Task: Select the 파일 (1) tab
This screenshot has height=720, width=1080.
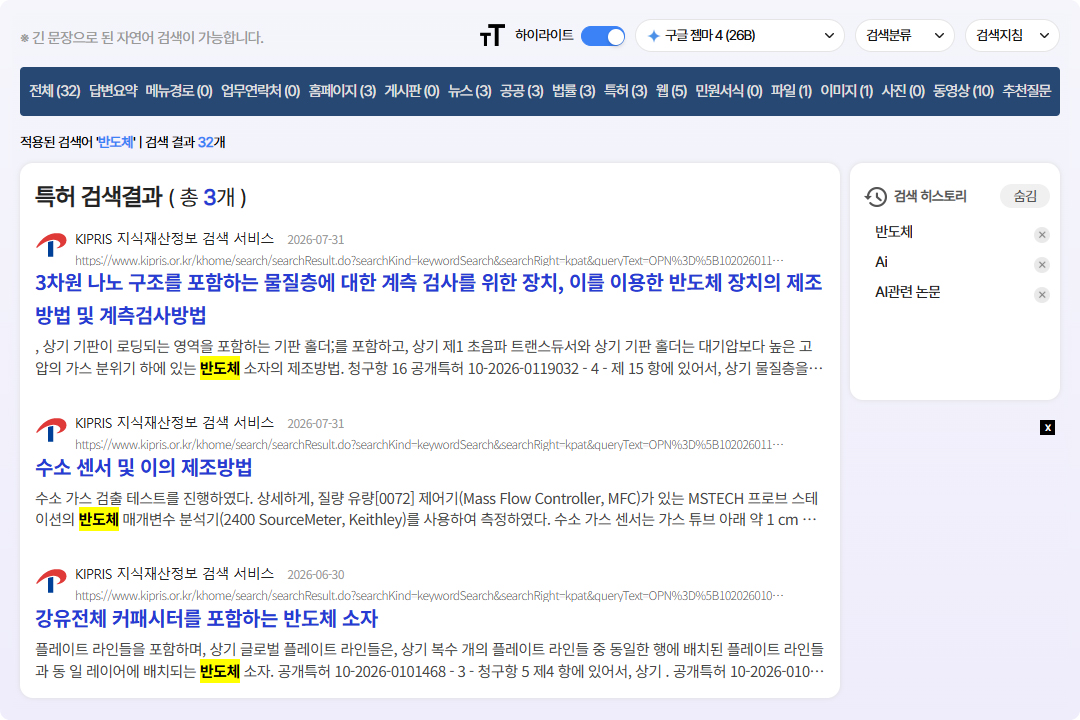Action: pyautogui.click(x=791, y=91)
